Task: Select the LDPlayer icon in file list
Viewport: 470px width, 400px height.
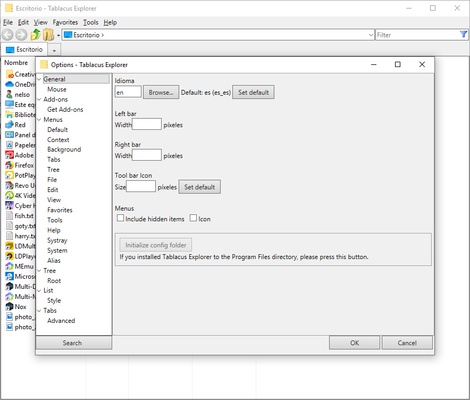Action: pyautogui.click(x=9, y=256)
